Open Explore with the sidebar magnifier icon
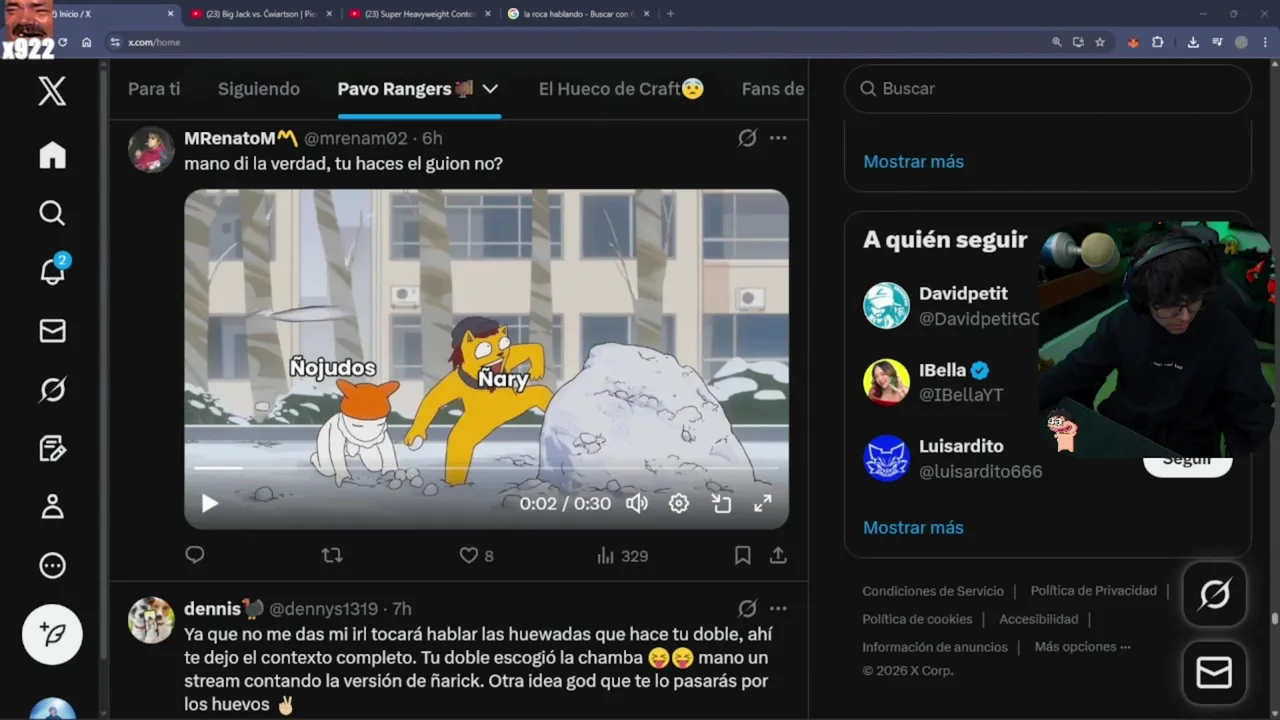The width and height of the screenshot is (1280, 720). tap(52, 213)
